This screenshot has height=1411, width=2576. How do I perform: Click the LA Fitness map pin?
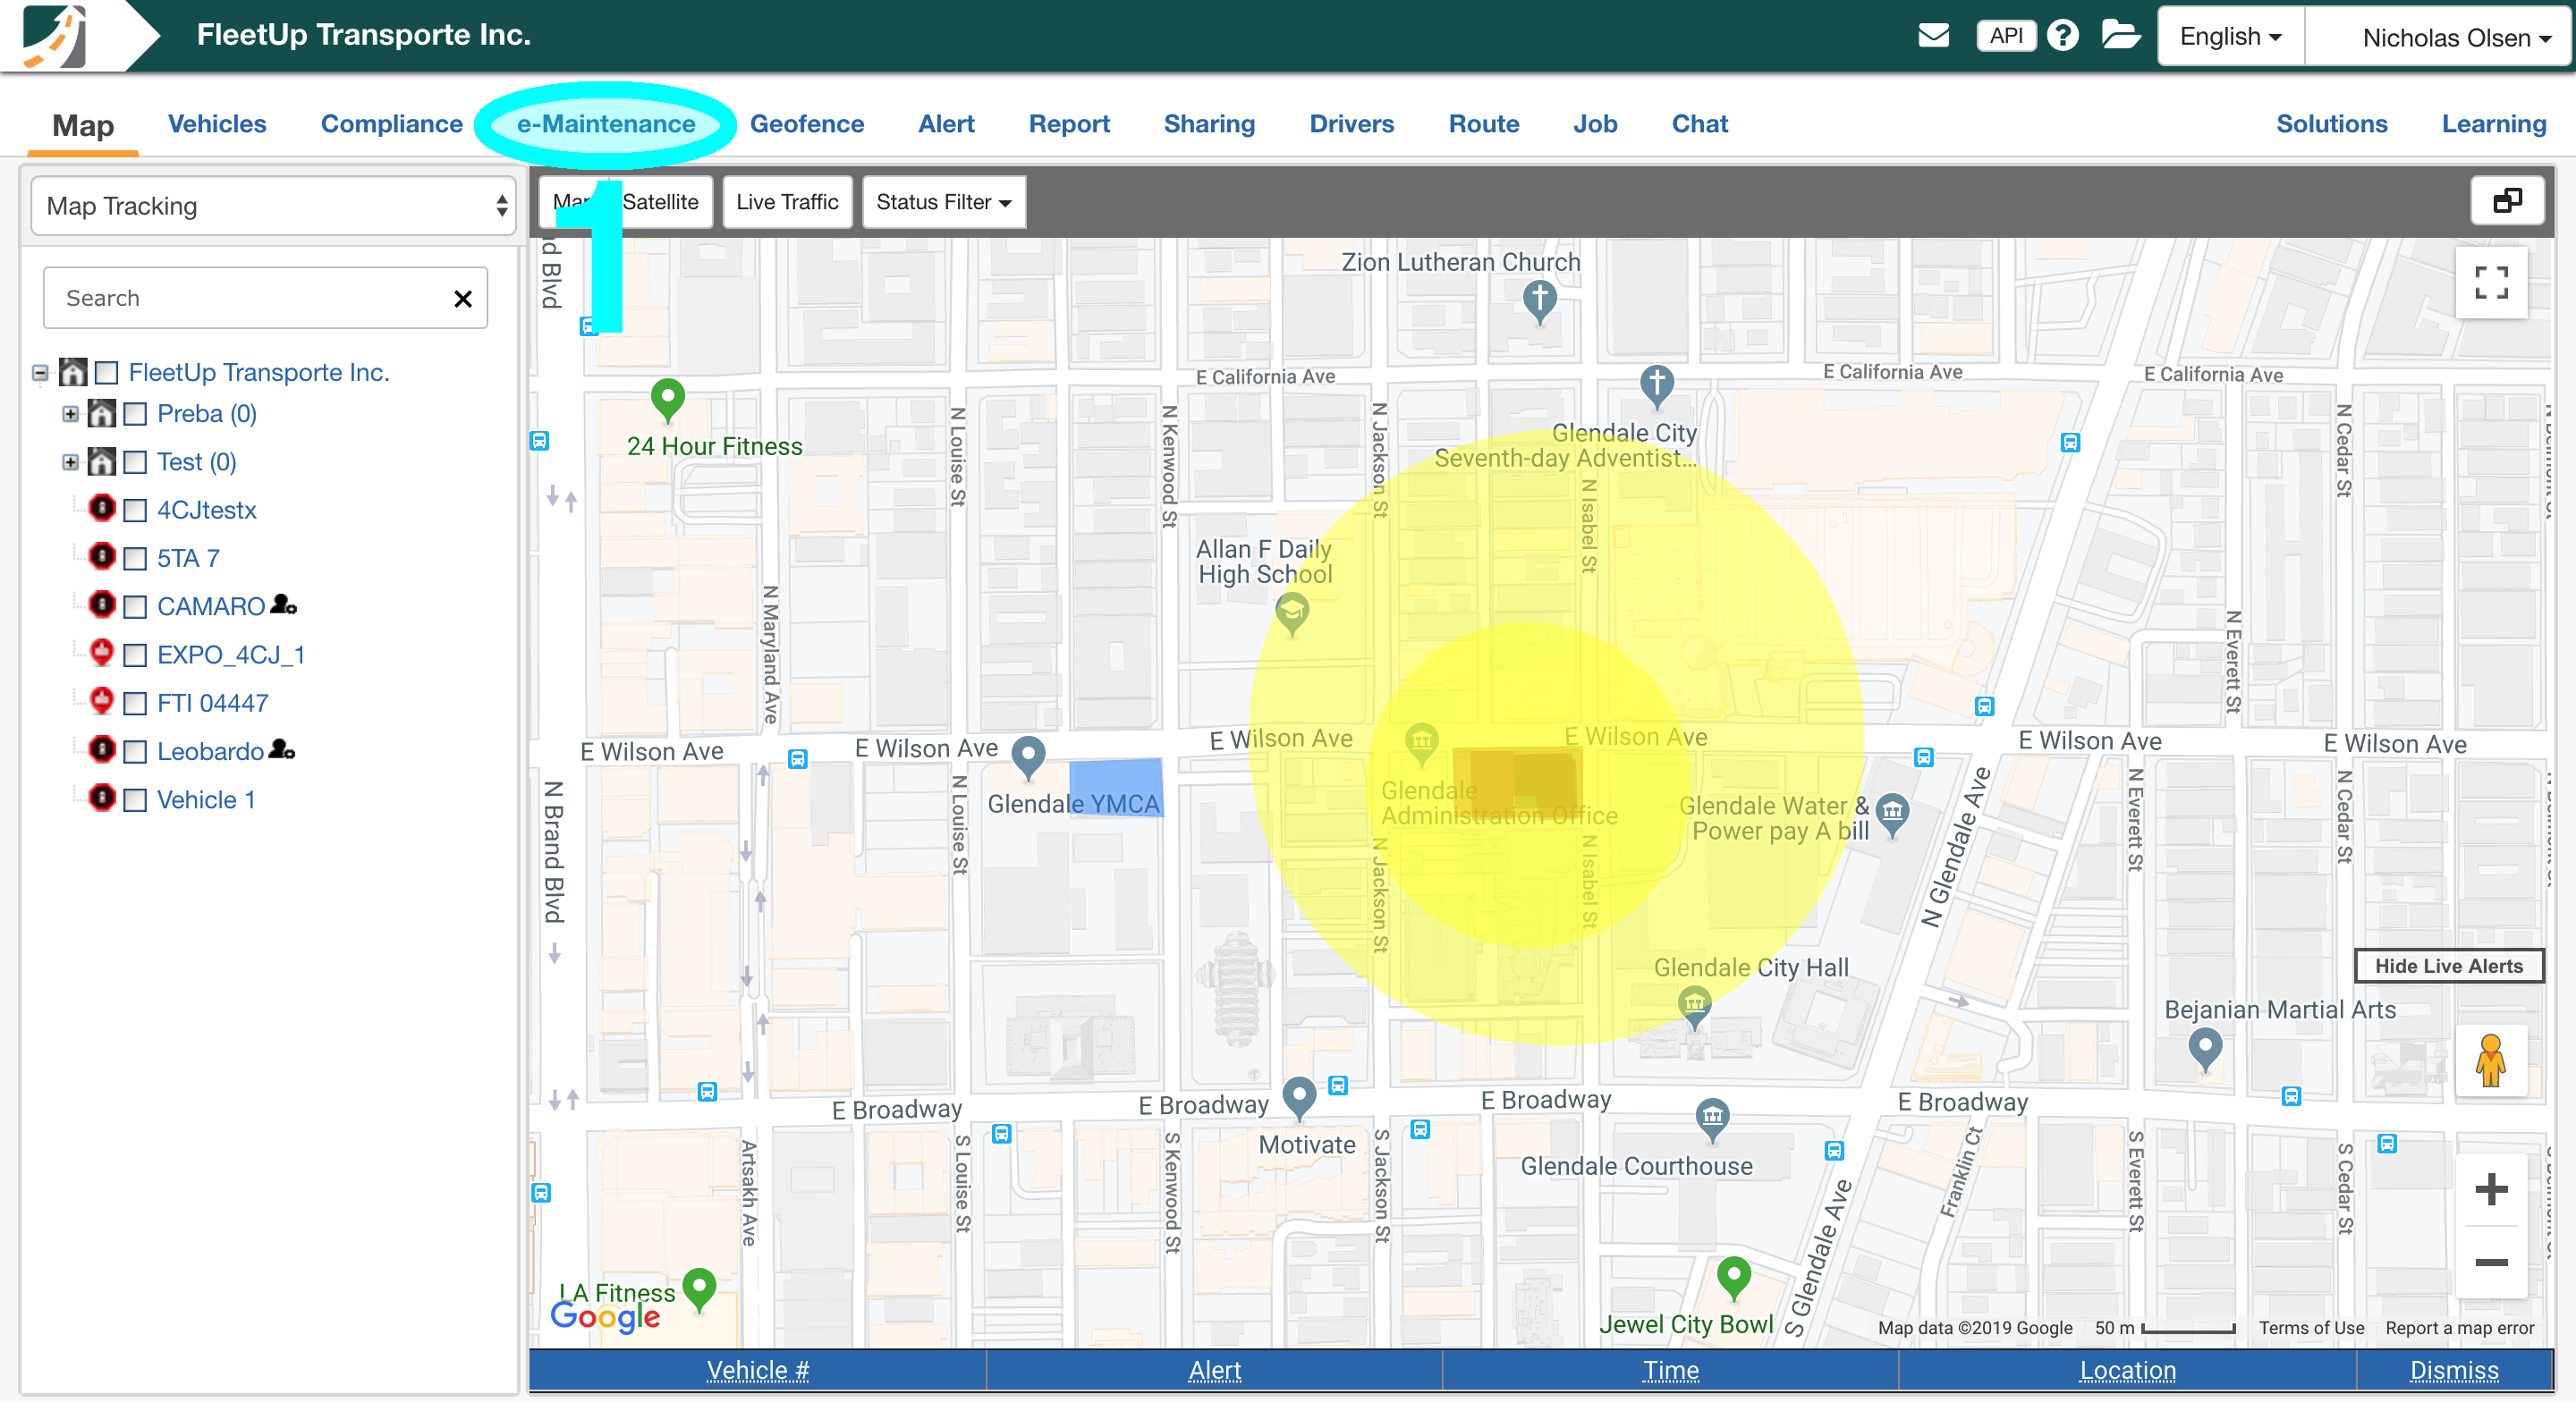699,1292
